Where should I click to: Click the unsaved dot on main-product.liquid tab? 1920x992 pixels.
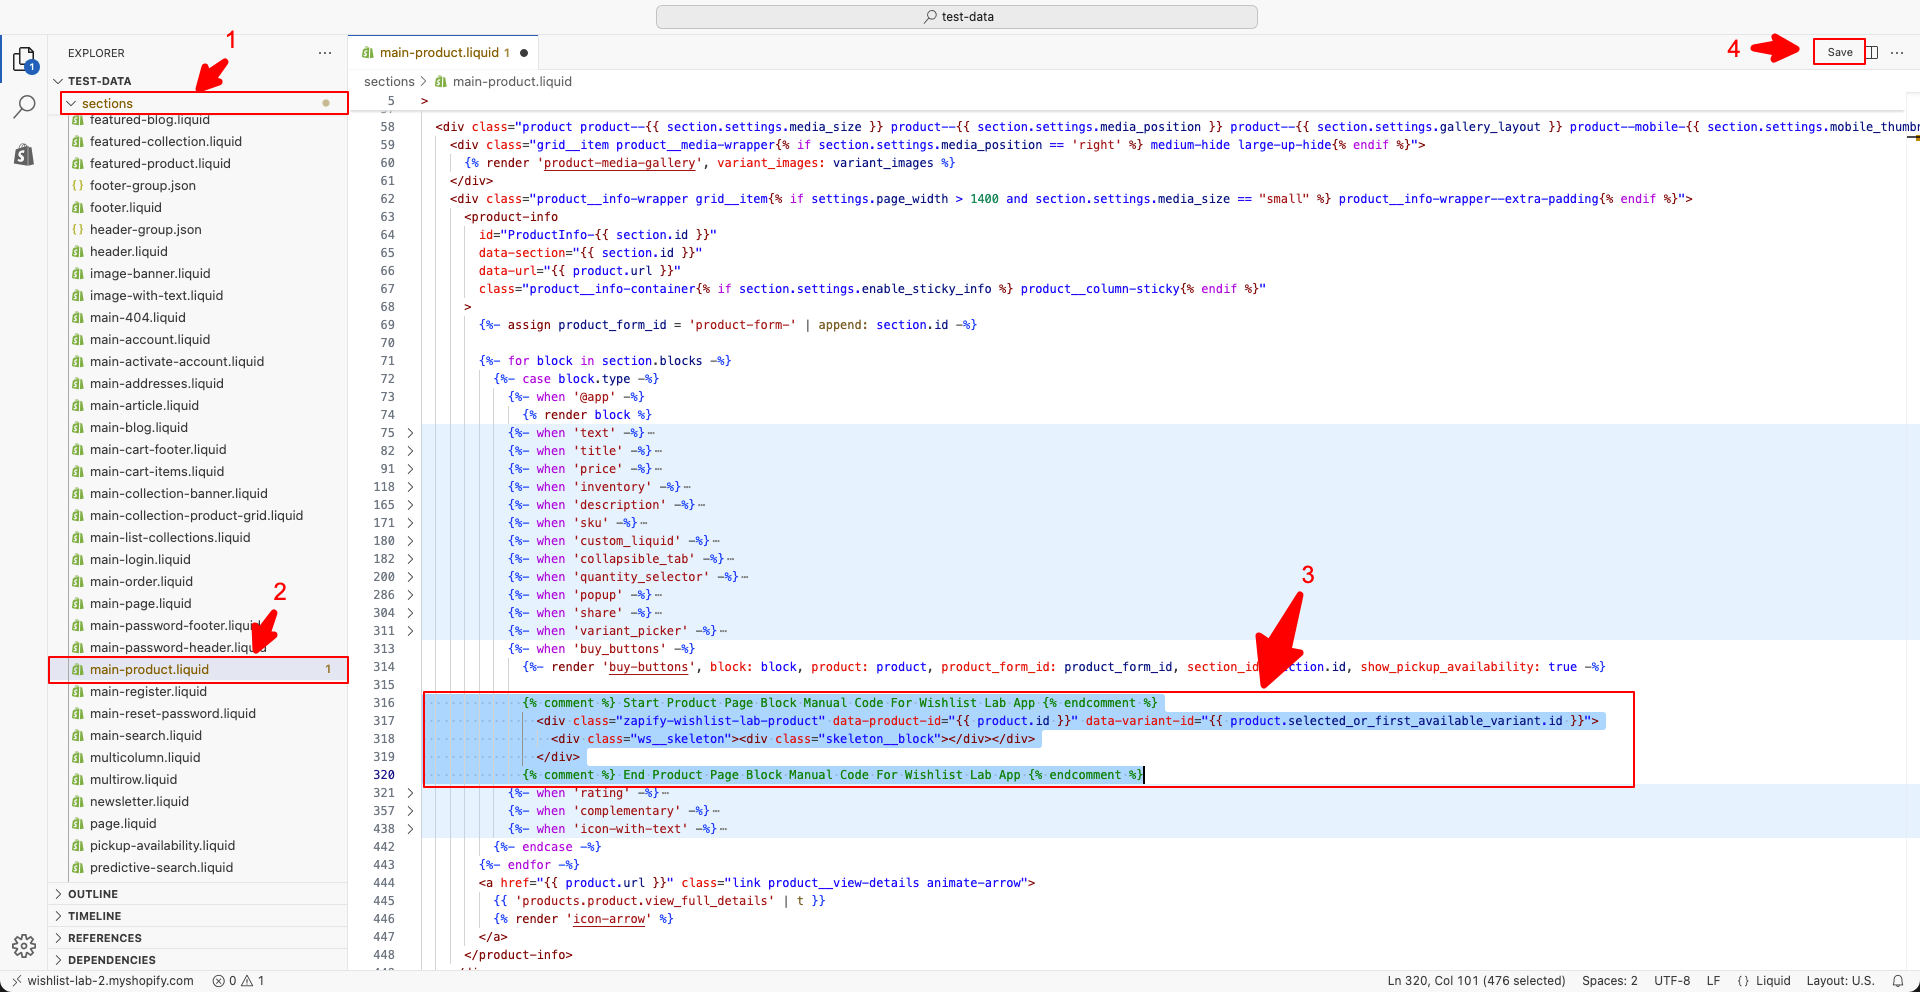coord(524,53)
